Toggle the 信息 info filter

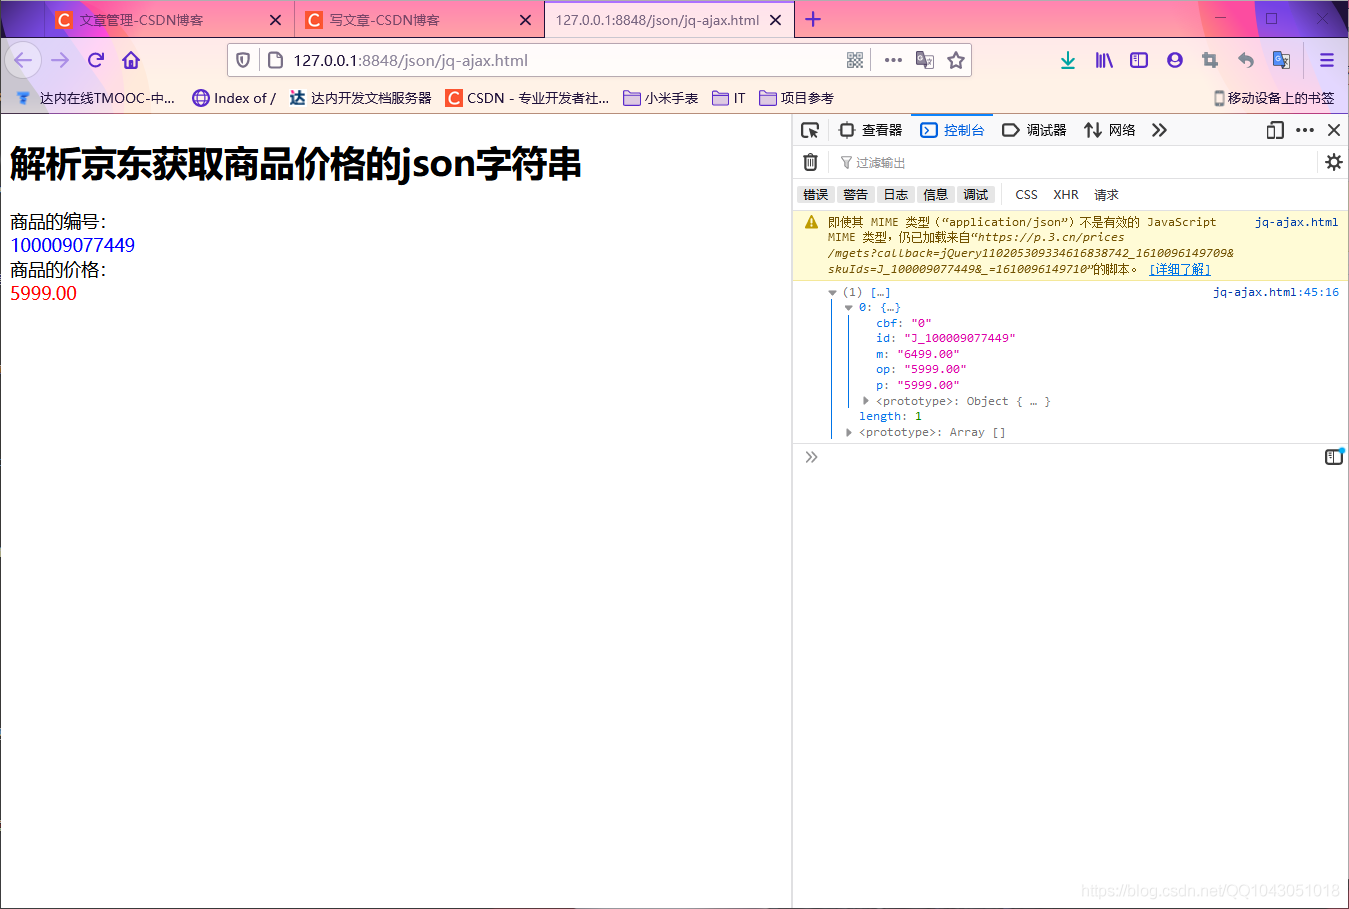936,195
